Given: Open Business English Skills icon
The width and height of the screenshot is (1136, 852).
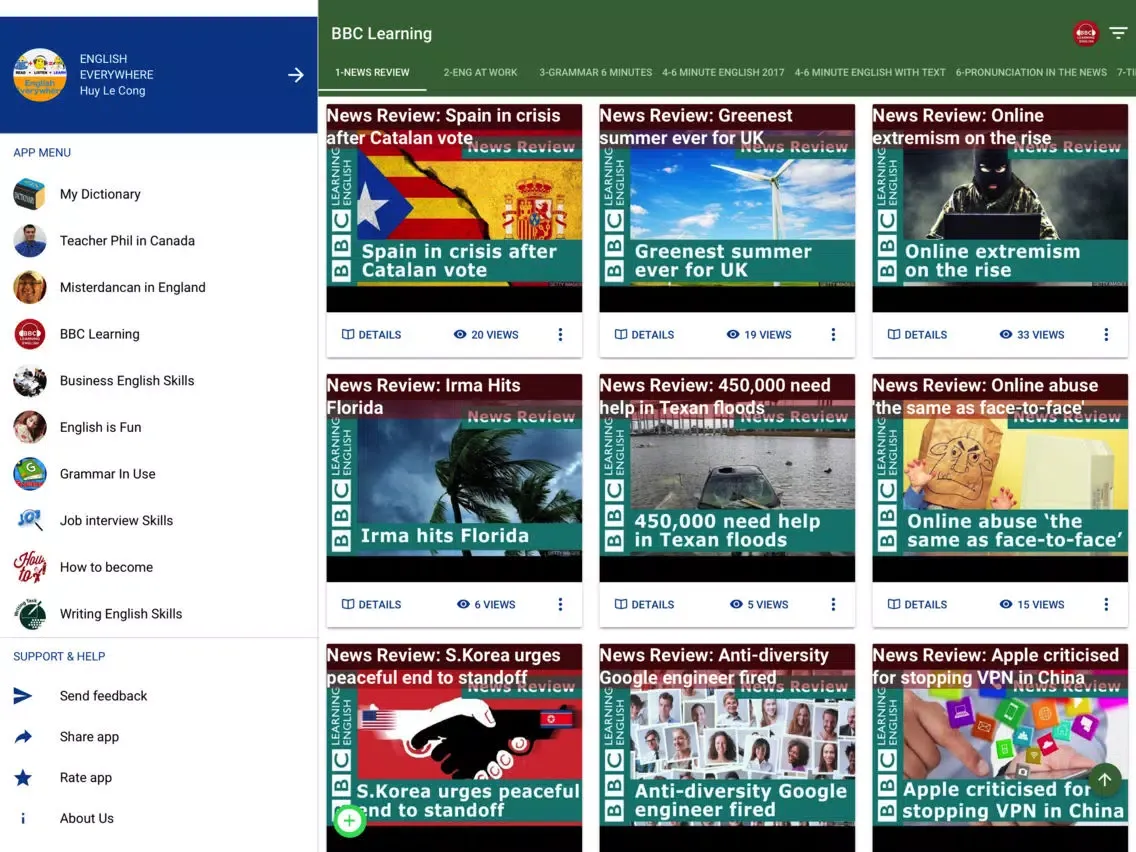Looking at the screenshot, I should pos(30,380).
